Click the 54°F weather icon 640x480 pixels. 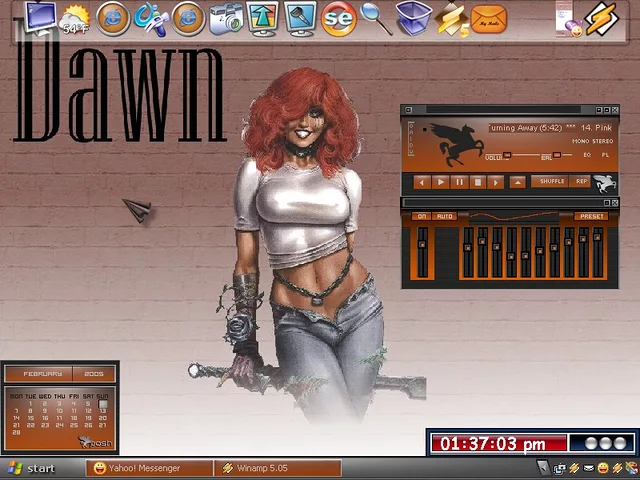coord(75,20)
